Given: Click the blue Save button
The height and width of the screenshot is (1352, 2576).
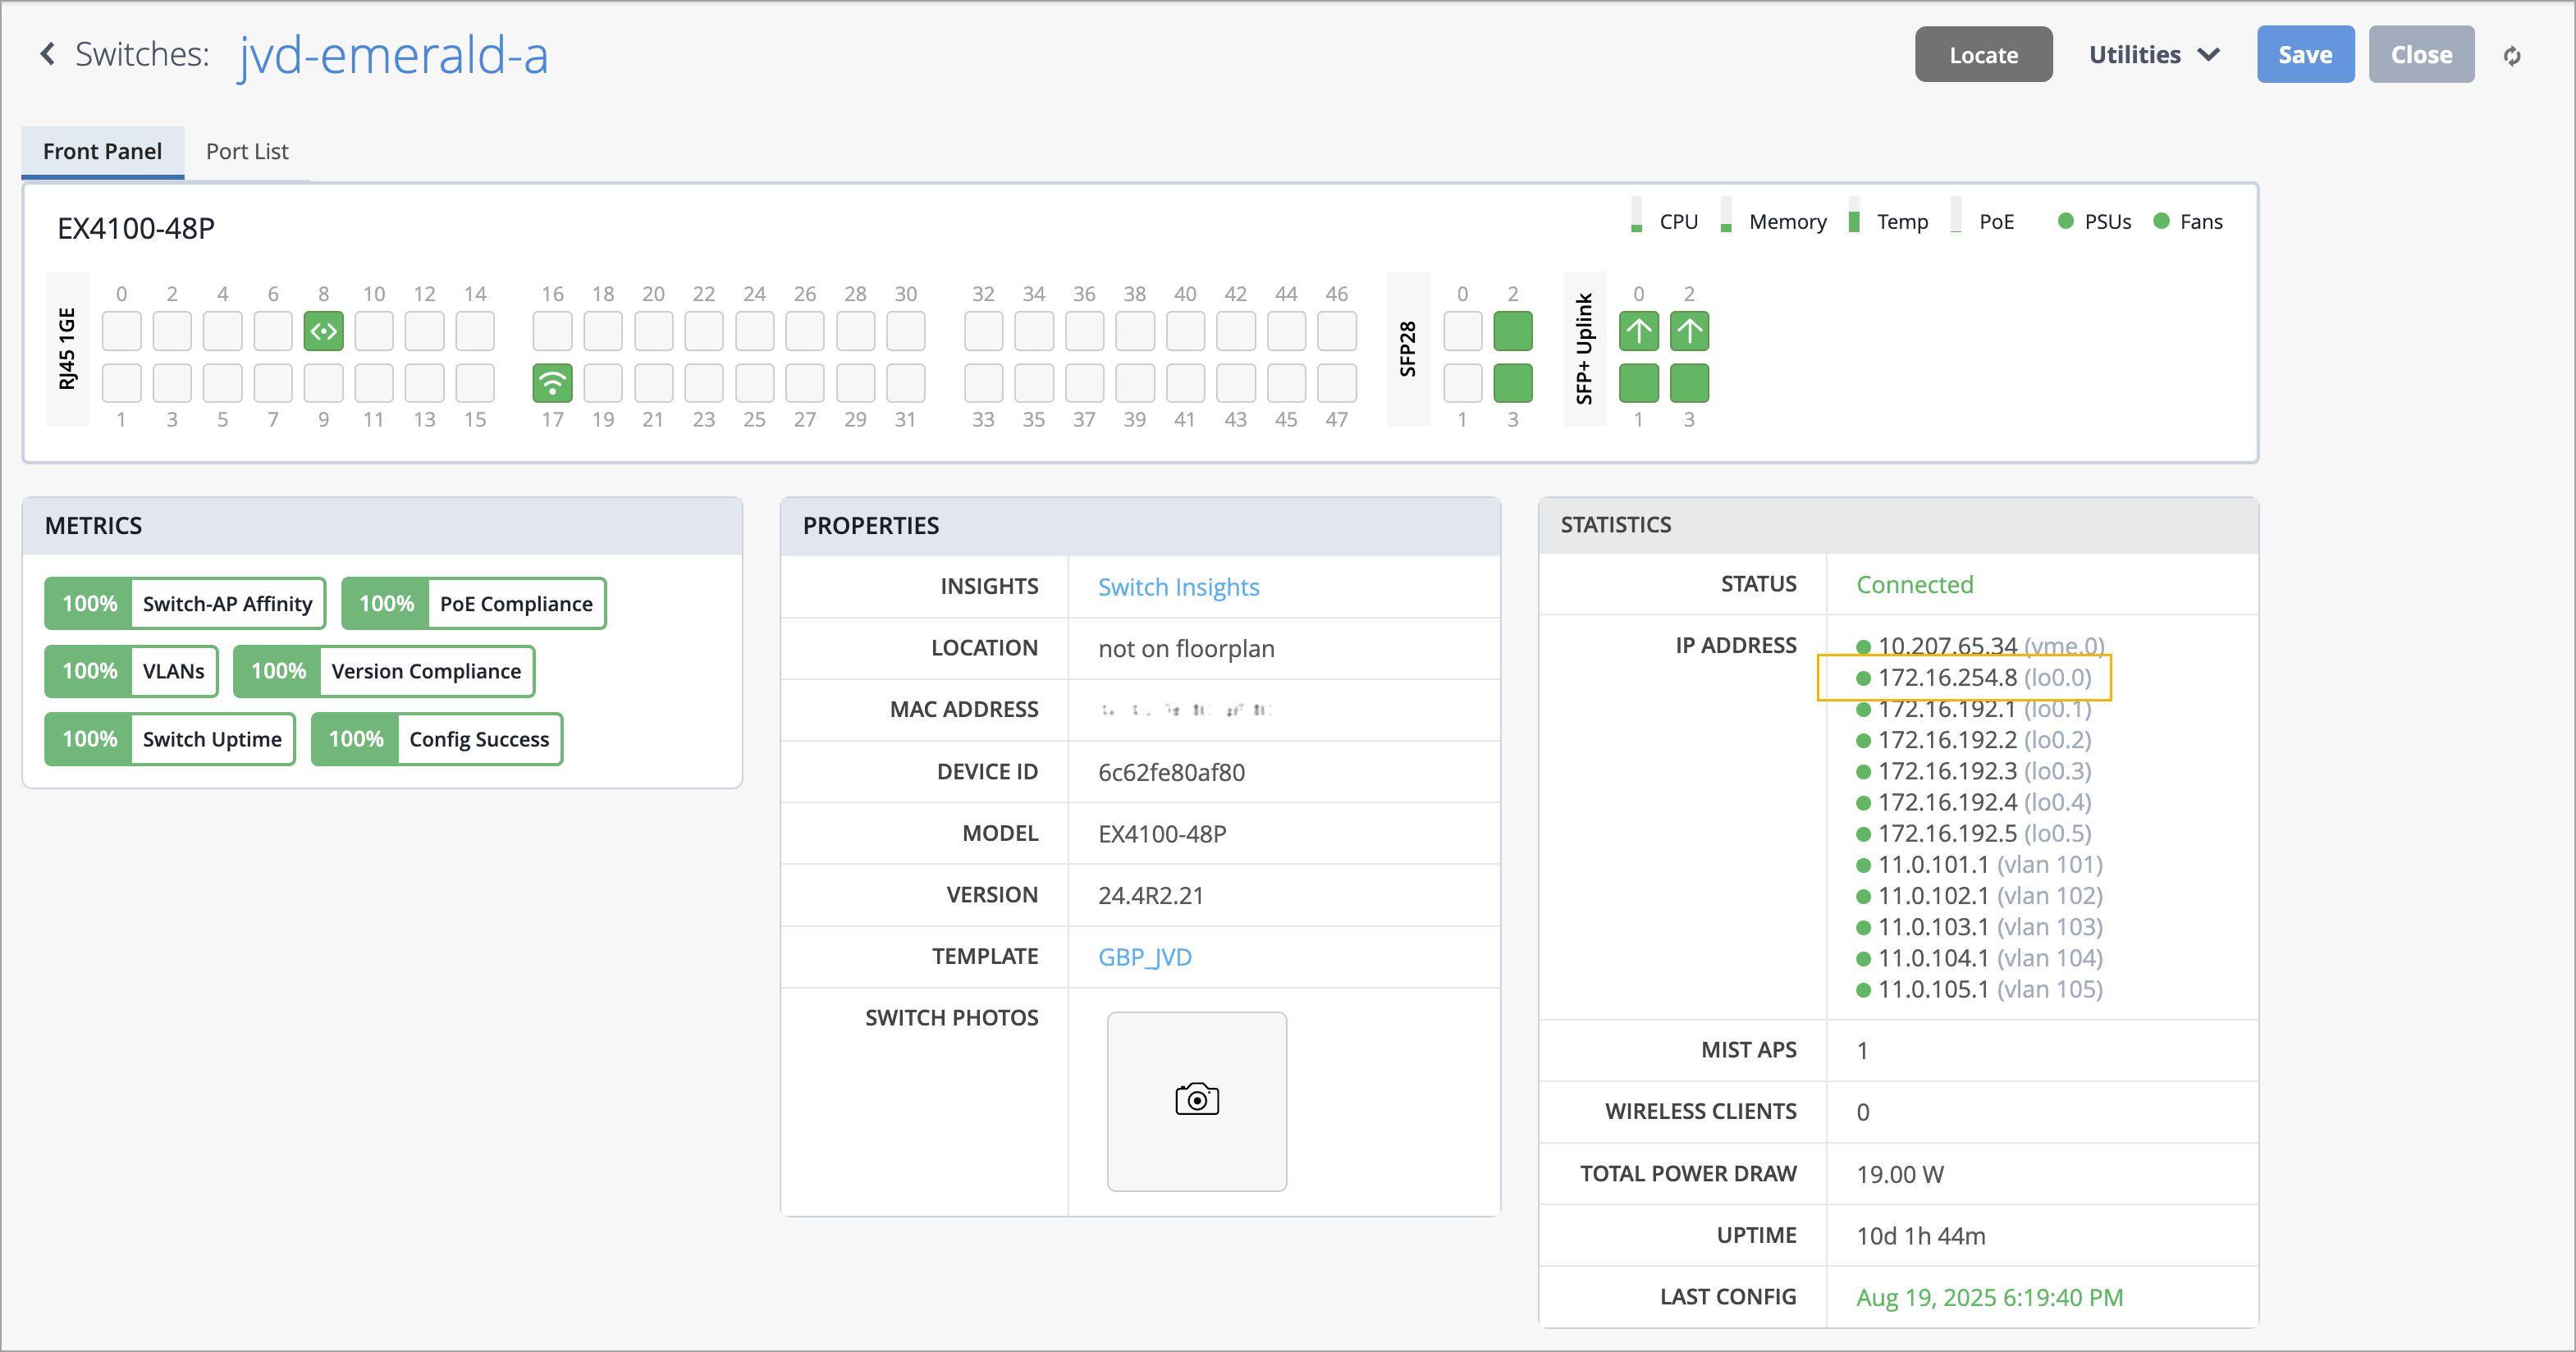Looking at the screenshot, I should [2304, 55].
